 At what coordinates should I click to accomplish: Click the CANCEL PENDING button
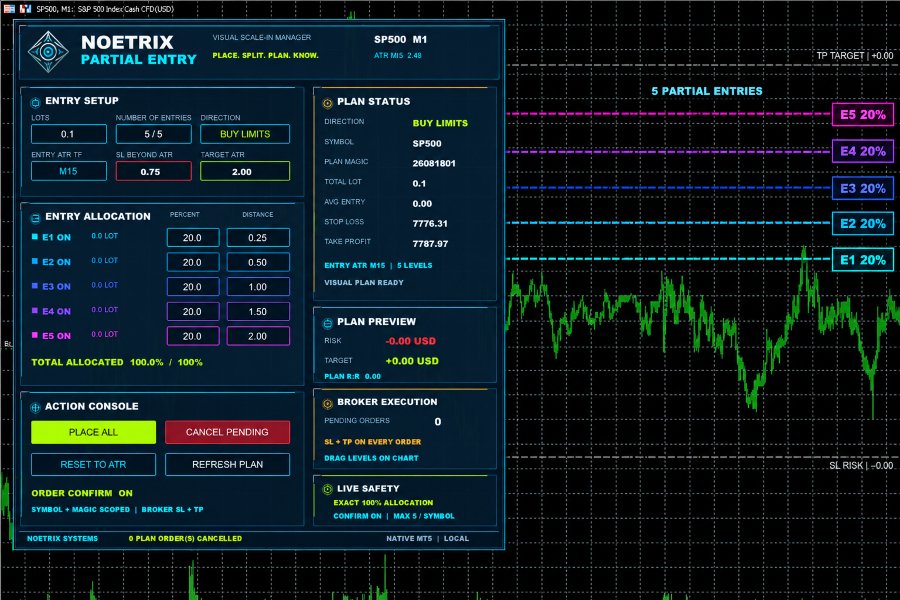[227, 432]
